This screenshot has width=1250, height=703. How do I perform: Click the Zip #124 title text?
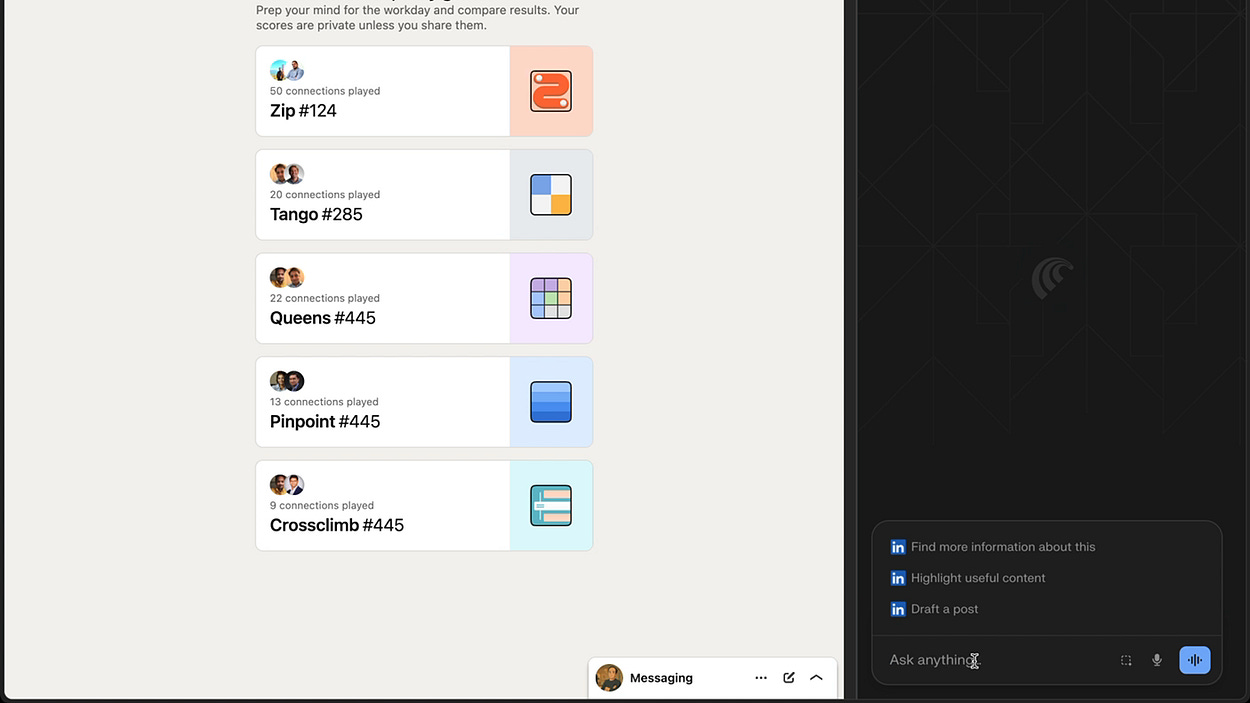pos(303,111)
